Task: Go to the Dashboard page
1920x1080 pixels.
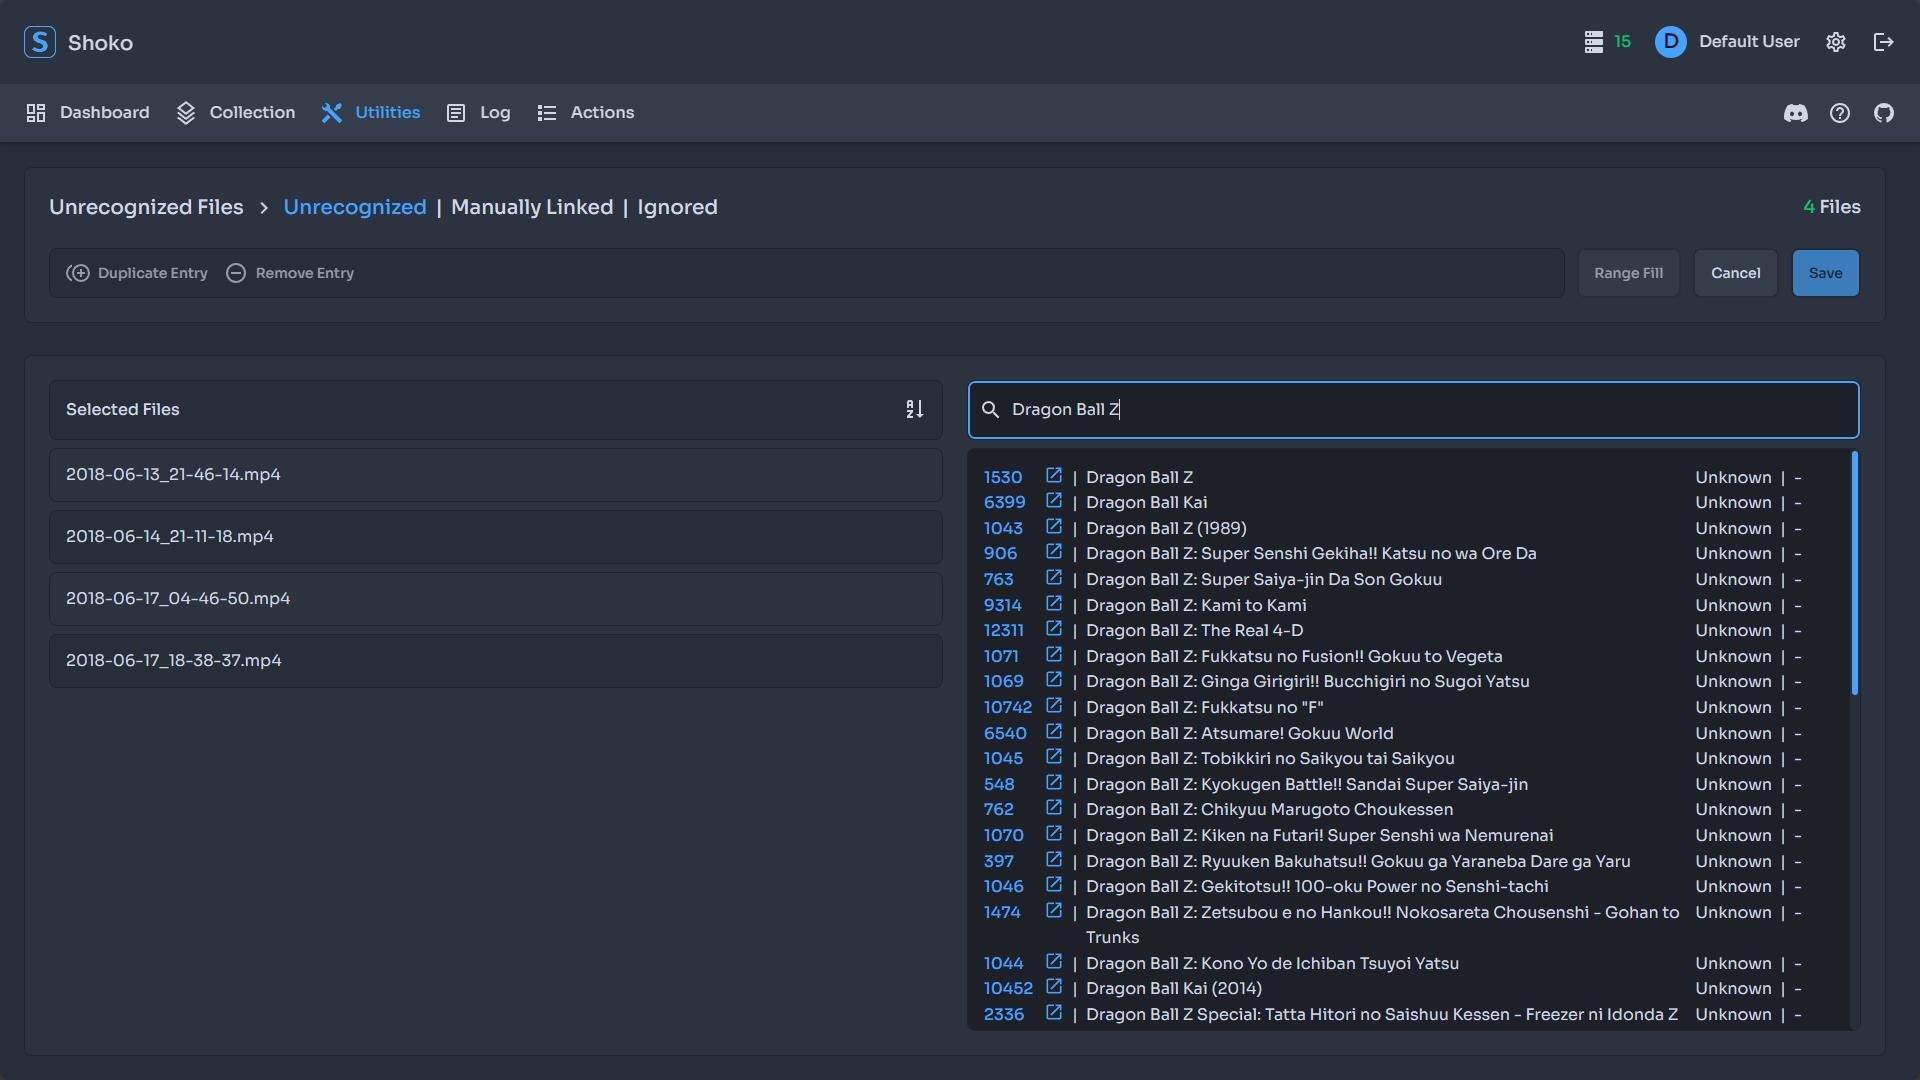Action: pos(88,113)
